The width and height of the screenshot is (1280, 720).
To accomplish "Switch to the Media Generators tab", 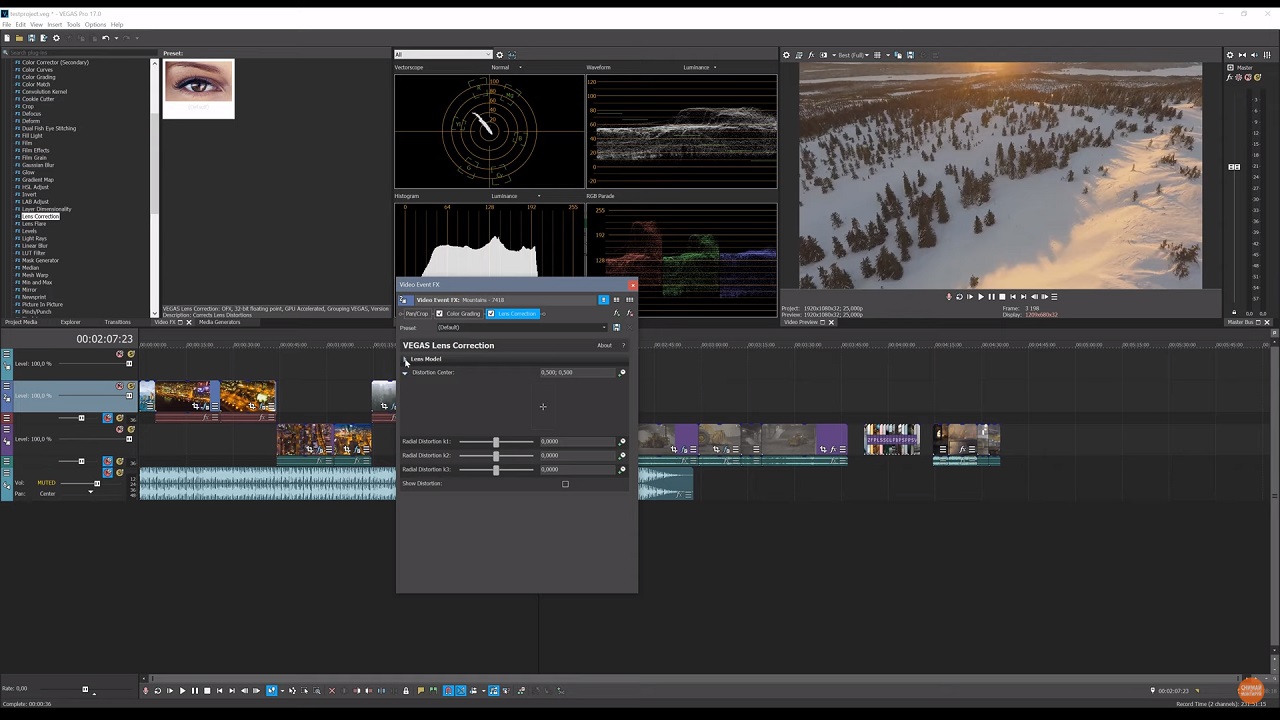I will (219, 322).
